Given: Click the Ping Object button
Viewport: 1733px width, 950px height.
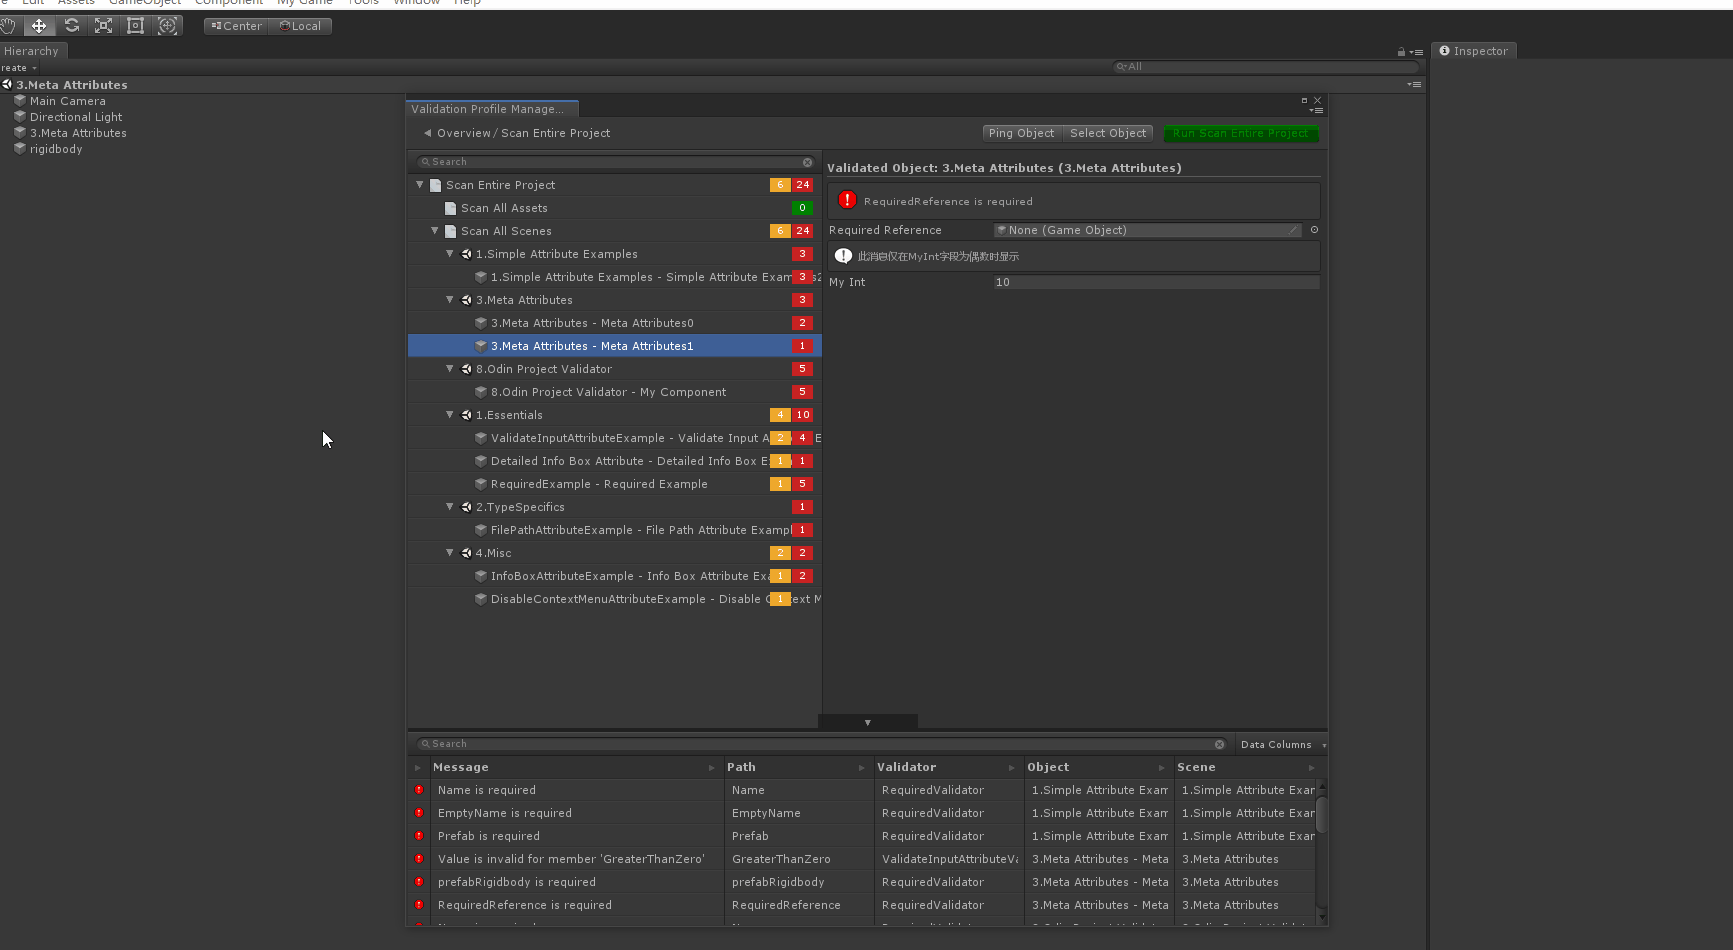Looking at the screenshot, I should point(1021,133).
